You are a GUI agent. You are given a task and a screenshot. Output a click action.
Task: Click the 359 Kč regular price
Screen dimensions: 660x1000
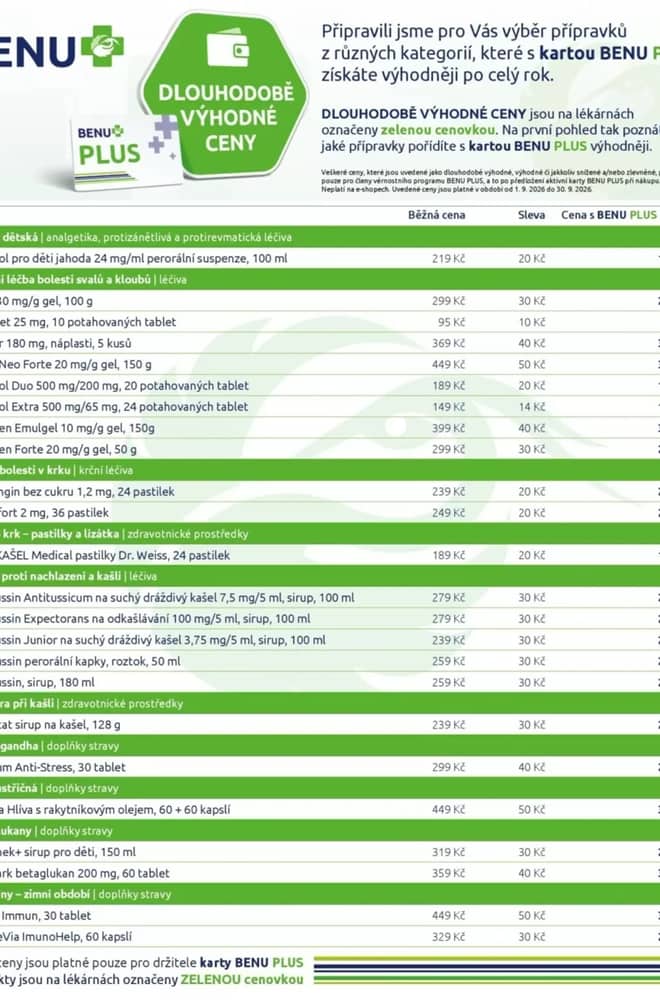(448, 873)
